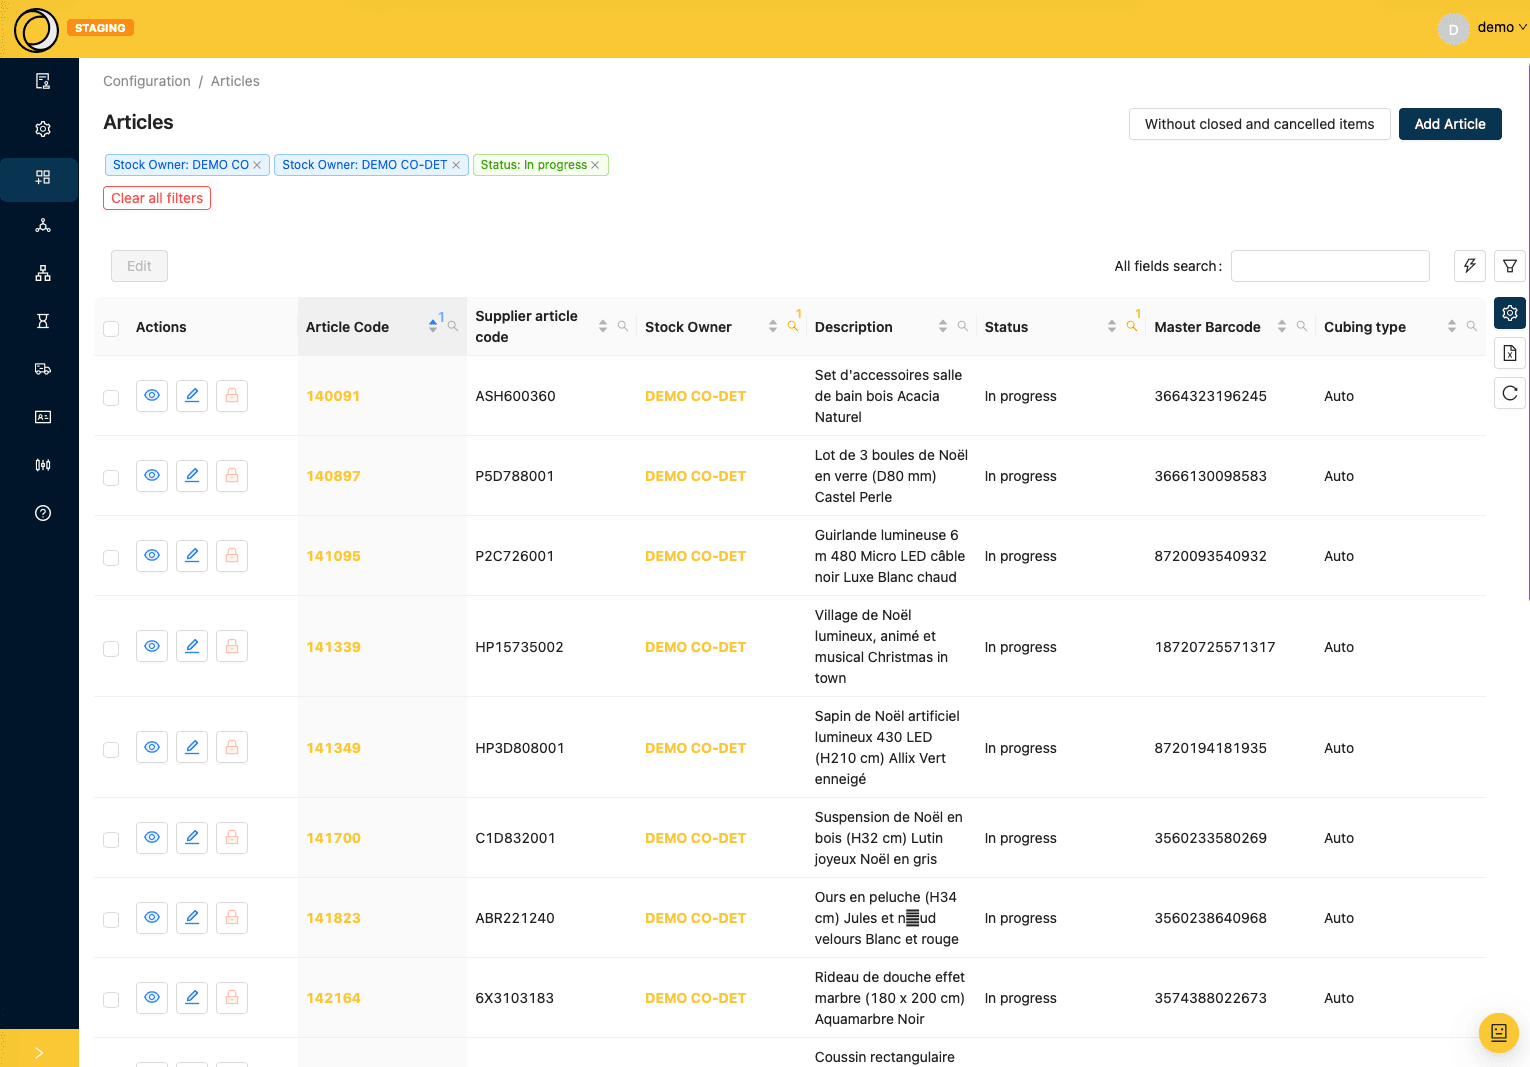Open the document search sidebar icon
1530x1067 pixels.
(43, 81)
